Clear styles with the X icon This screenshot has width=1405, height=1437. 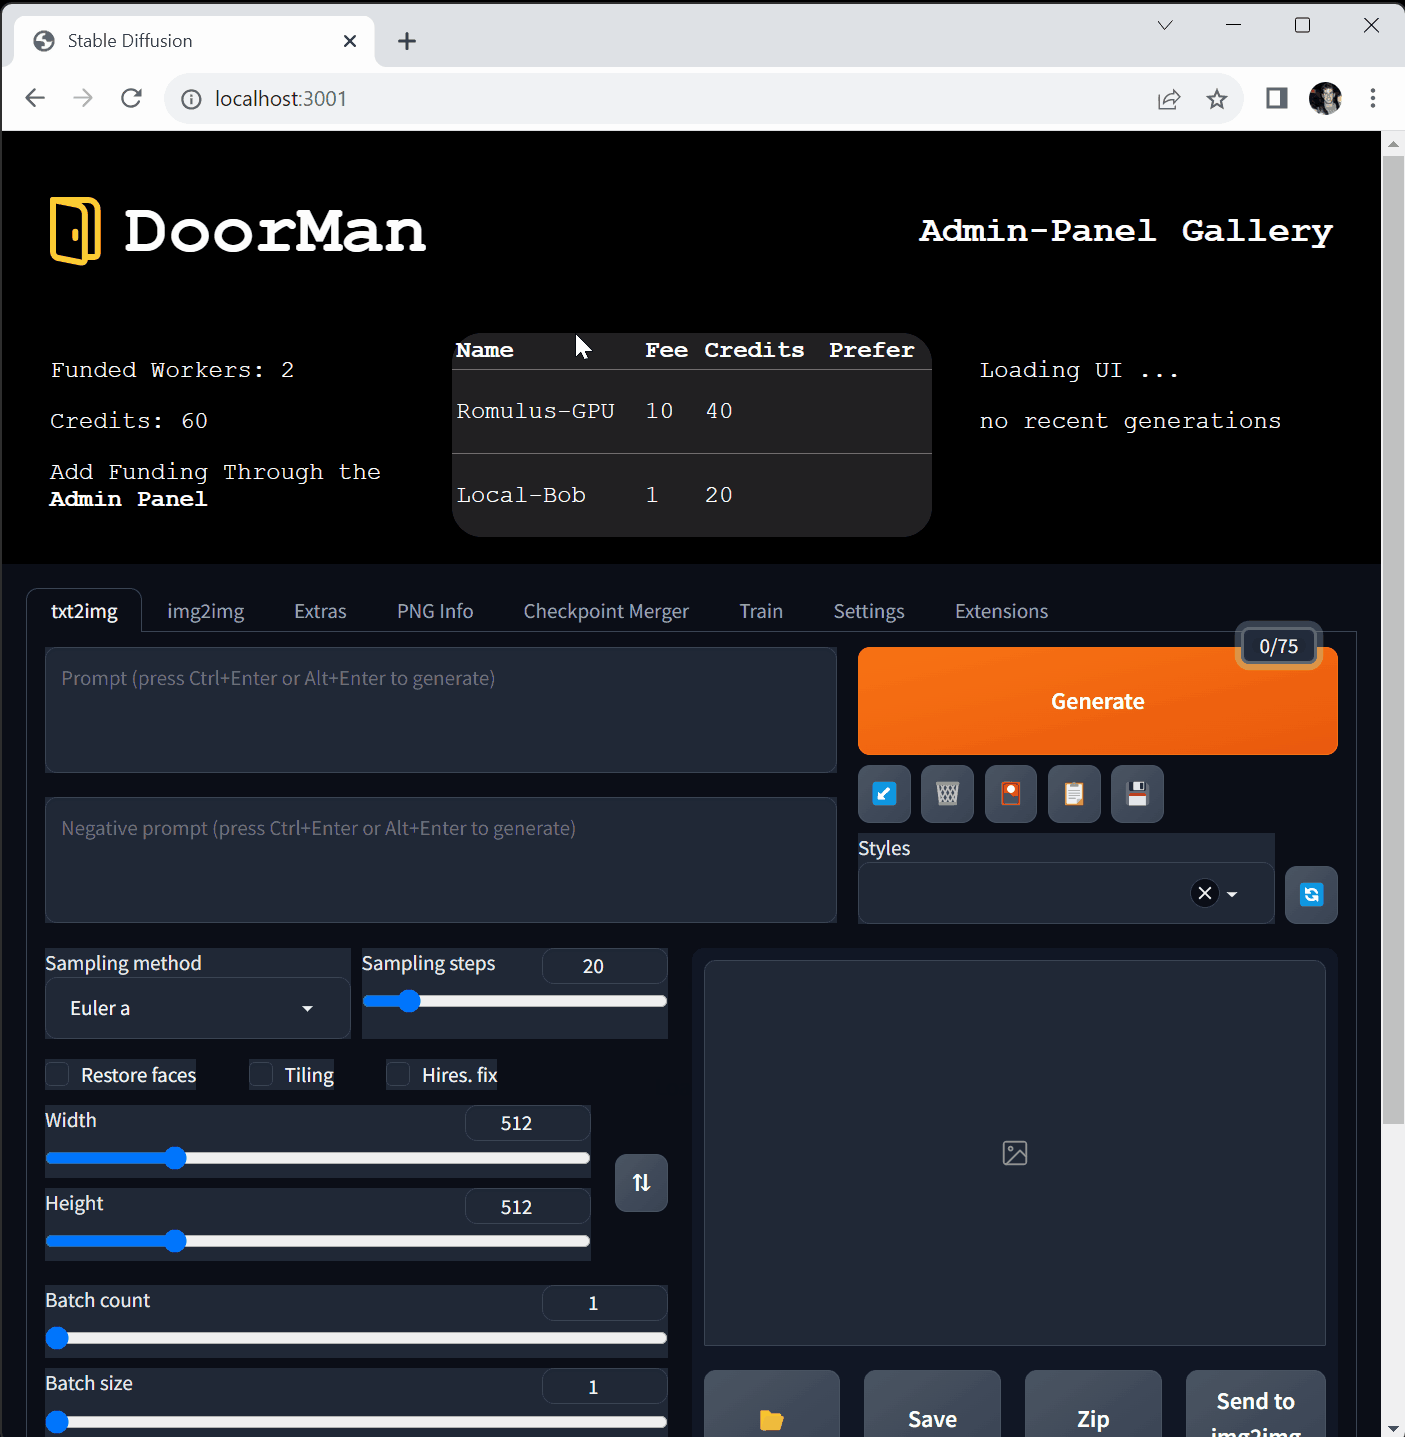tap(1205, 893)
